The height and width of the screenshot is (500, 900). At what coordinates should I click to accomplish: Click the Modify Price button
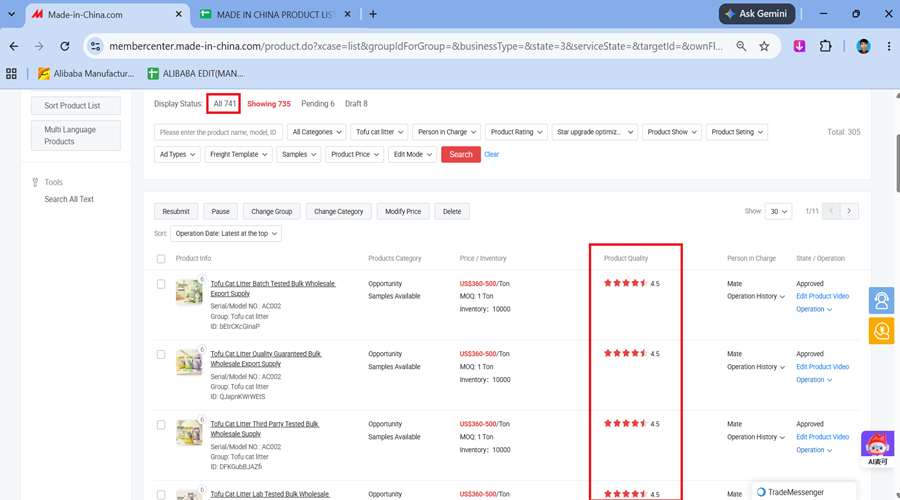click(403, 211)
